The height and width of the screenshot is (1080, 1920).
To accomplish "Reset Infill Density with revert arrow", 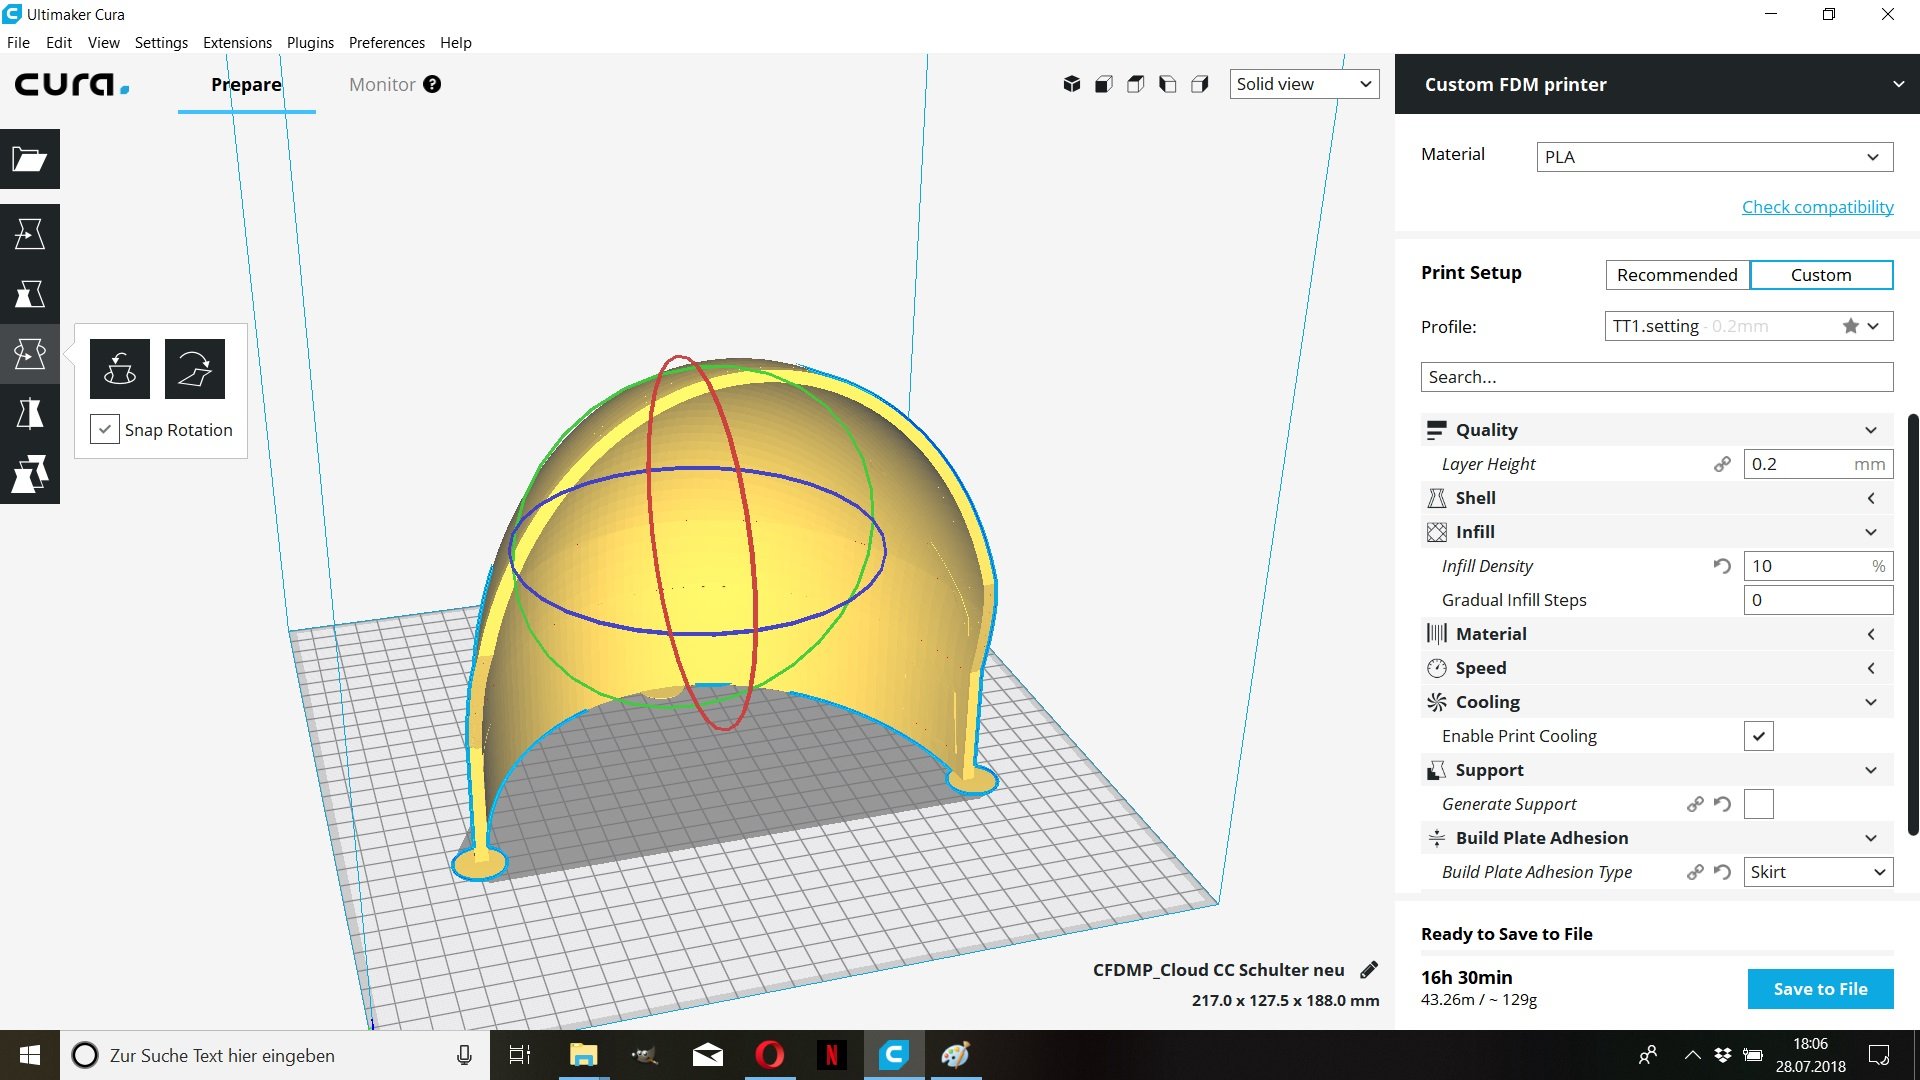I will pyautogui.click(x=1722, y=566).
